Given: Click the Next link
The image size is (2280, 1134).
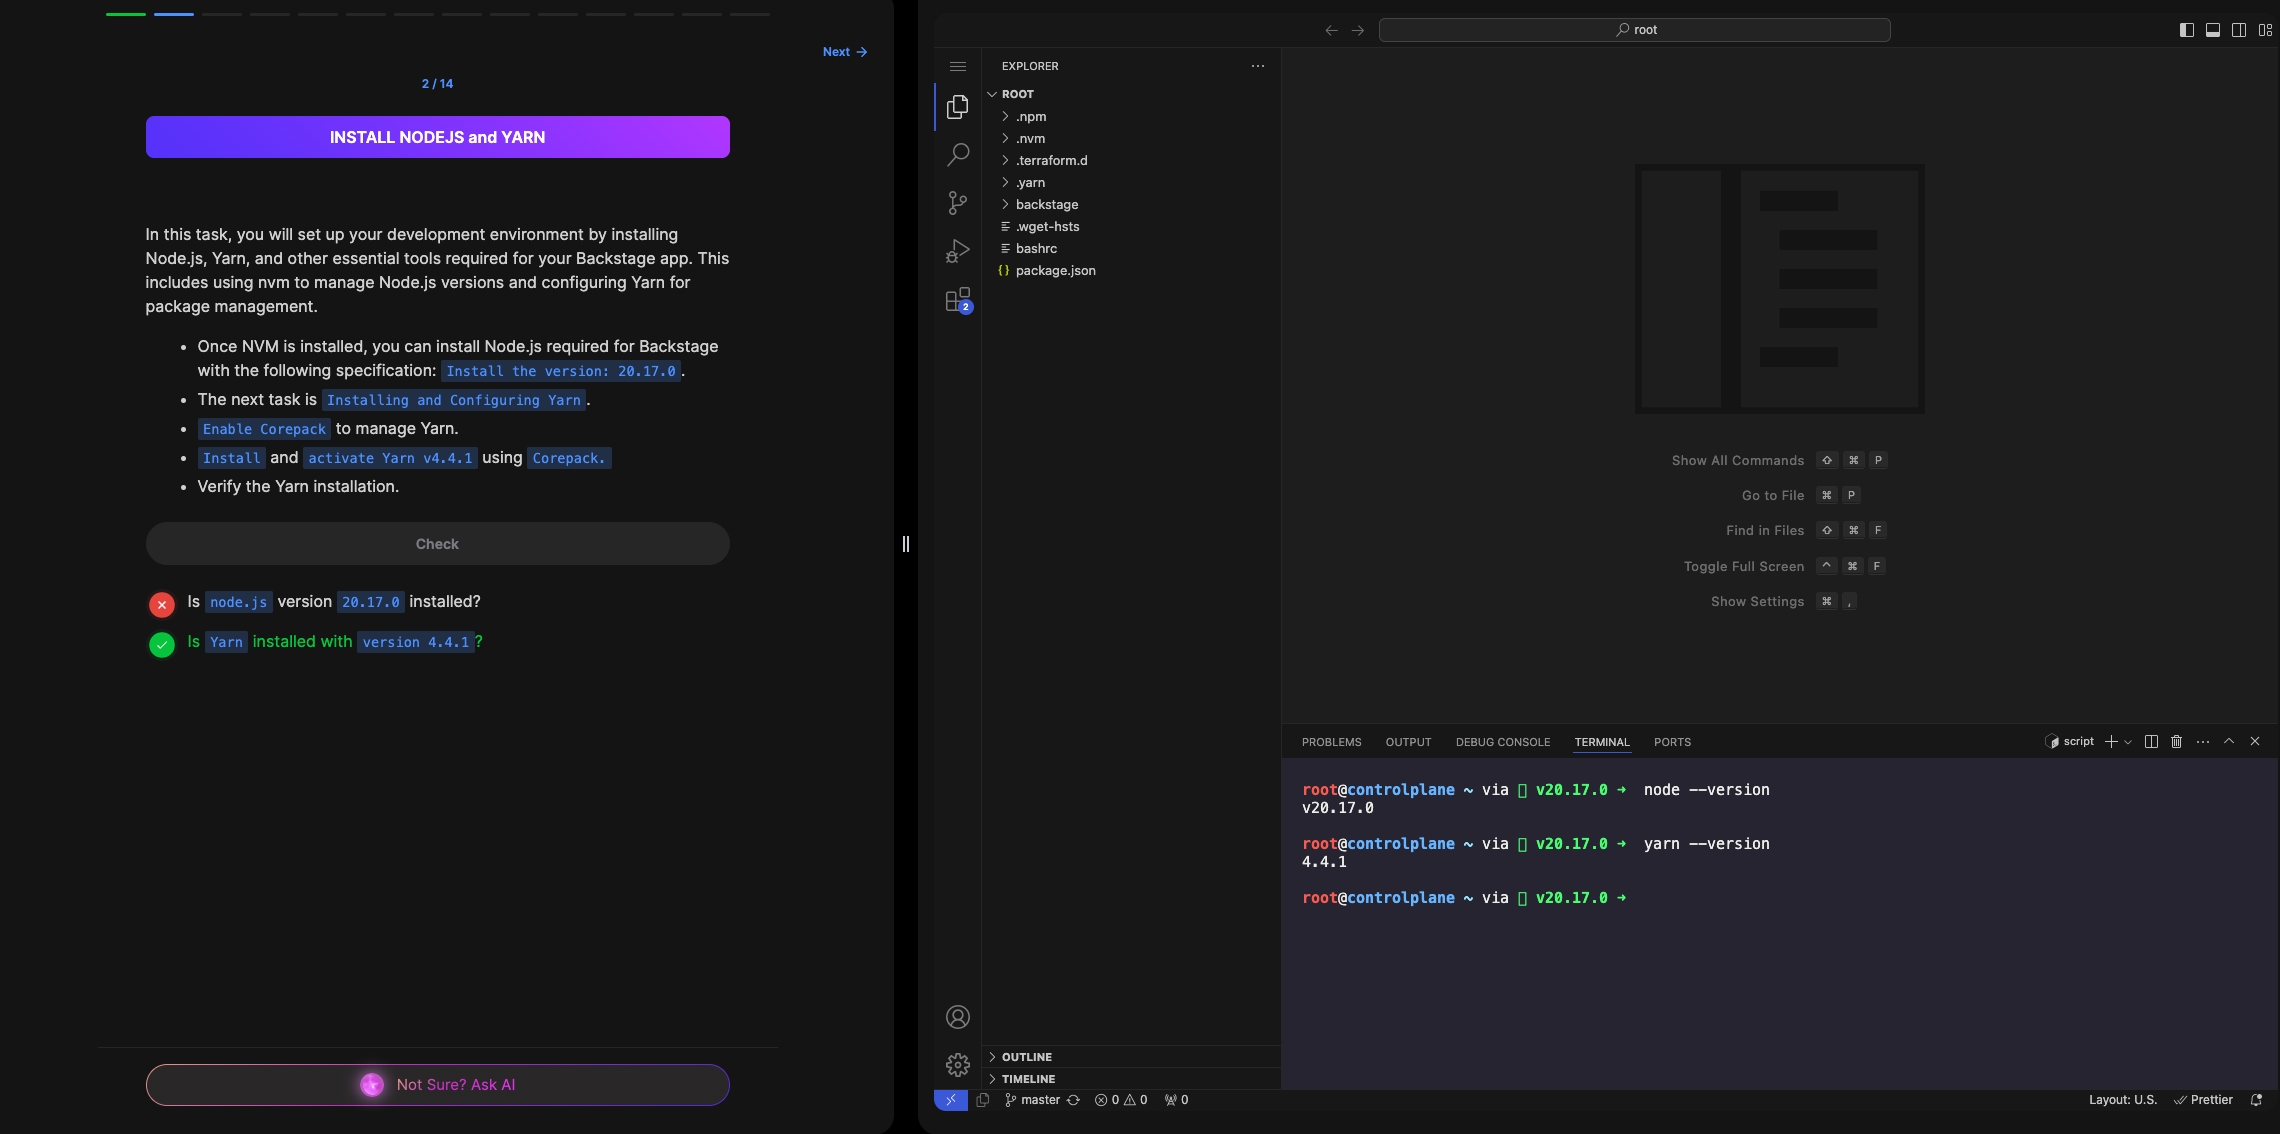Looking at the screenshot, I should point(844,52).
